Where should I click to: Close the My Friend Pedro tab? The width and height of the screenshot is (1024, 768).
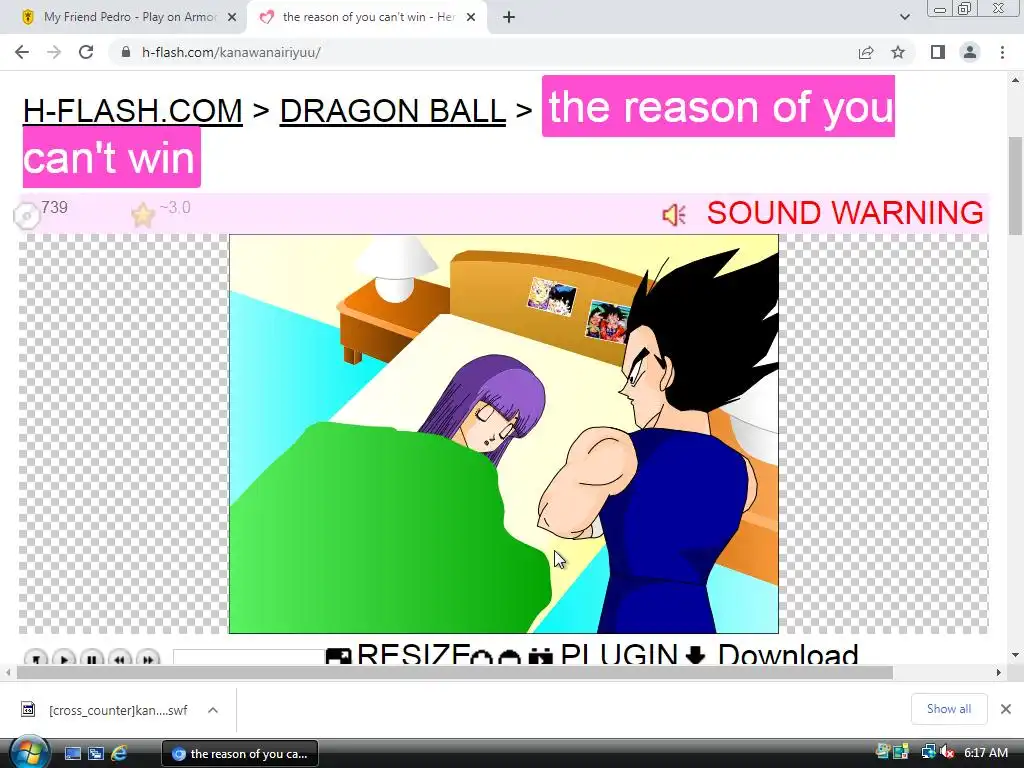point(232,17)
